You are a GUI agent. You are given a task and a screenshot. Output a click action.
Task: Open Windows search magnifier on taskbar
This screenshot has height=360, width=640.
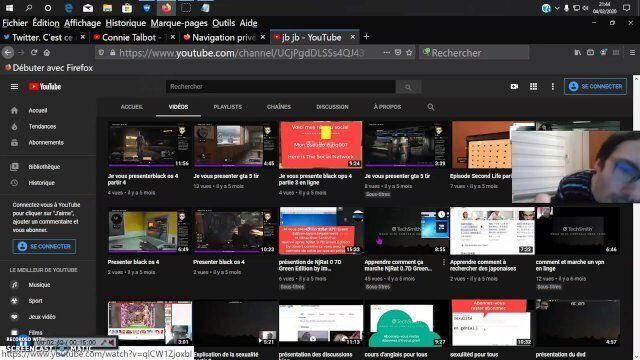(29, 8)
